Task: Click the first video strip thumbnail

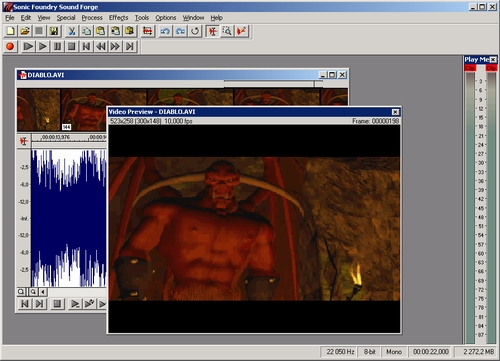Action: coord(39,110)
